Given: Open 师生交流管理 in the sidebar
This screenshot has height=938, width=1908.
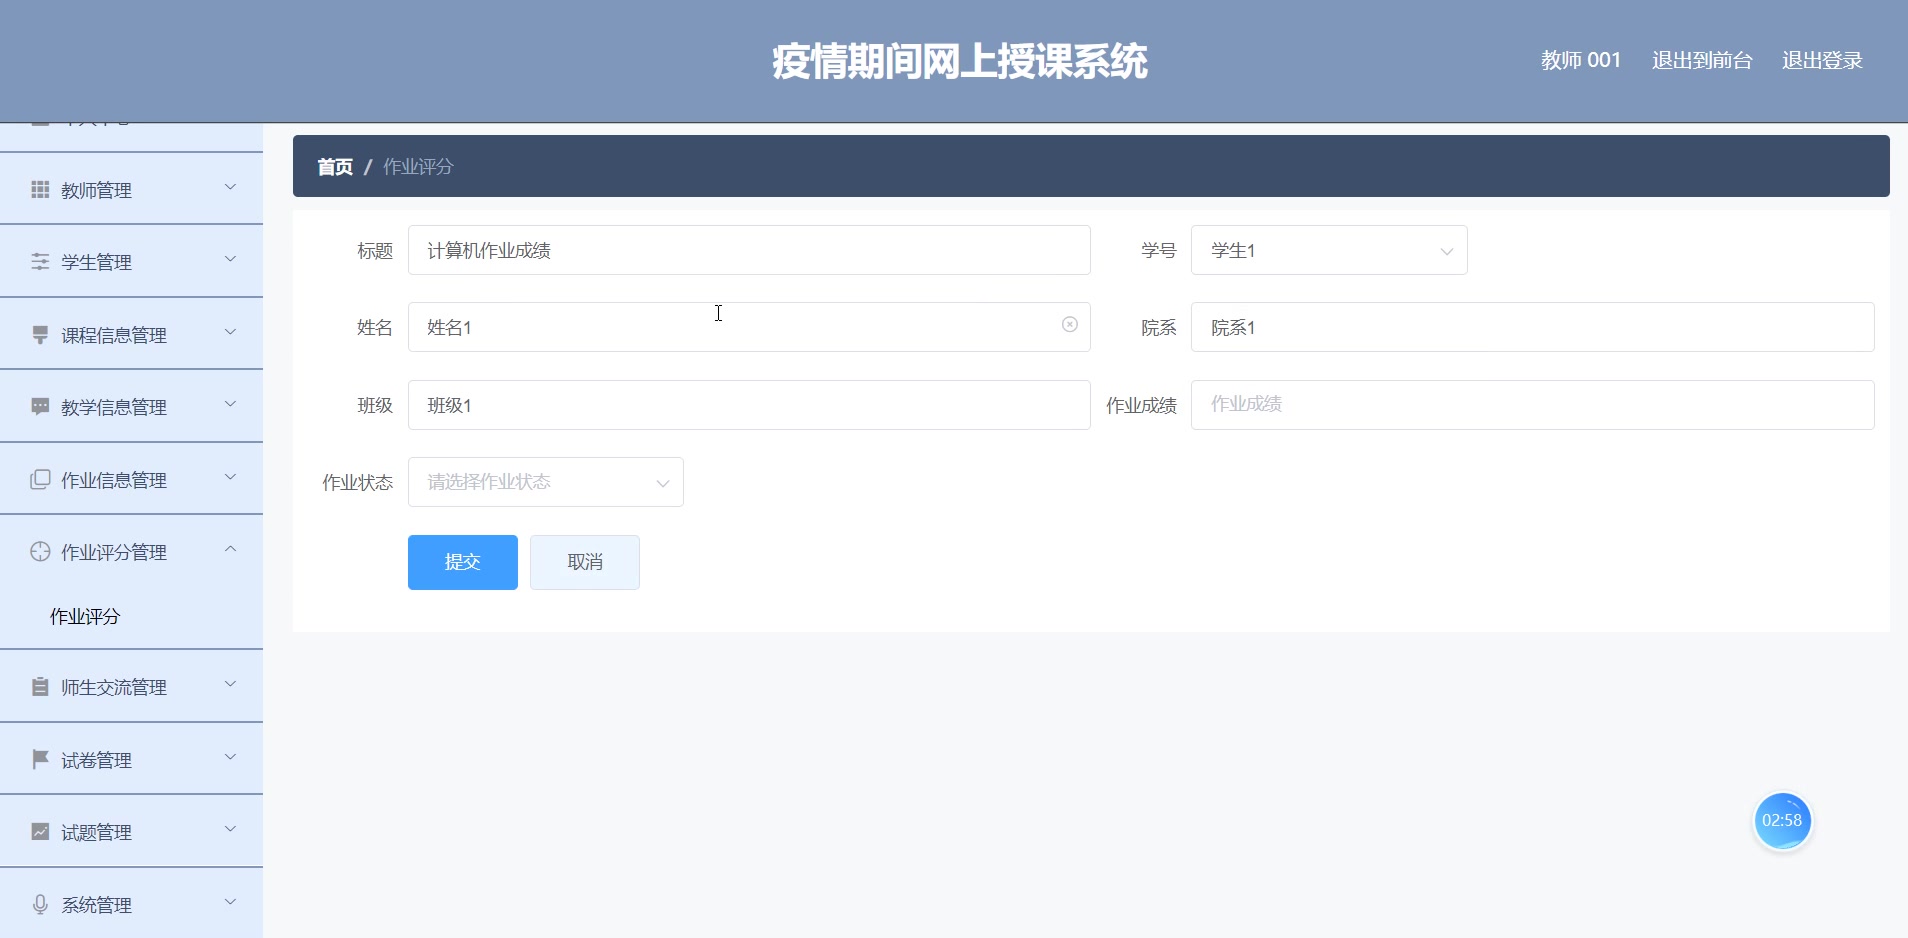Looking at the screenshot, I should coord(131,686).
